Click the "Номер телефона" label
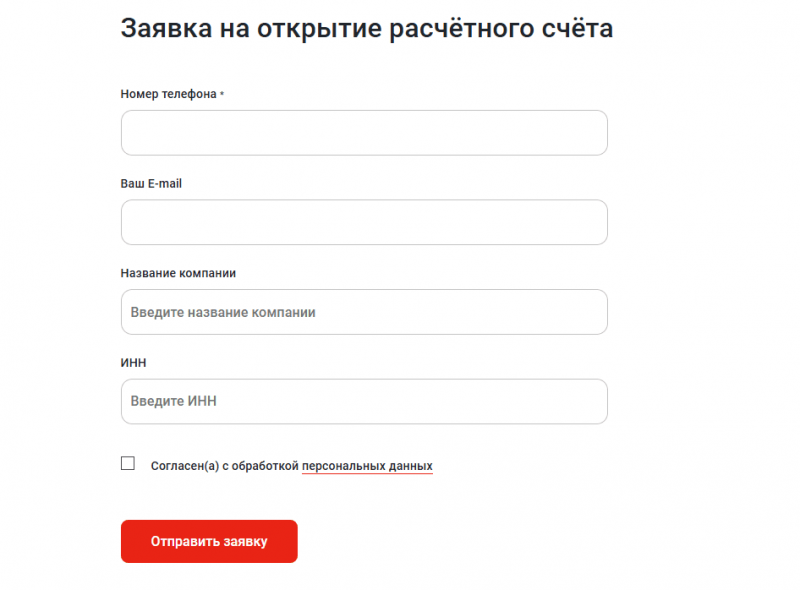 tap(167, 95)
